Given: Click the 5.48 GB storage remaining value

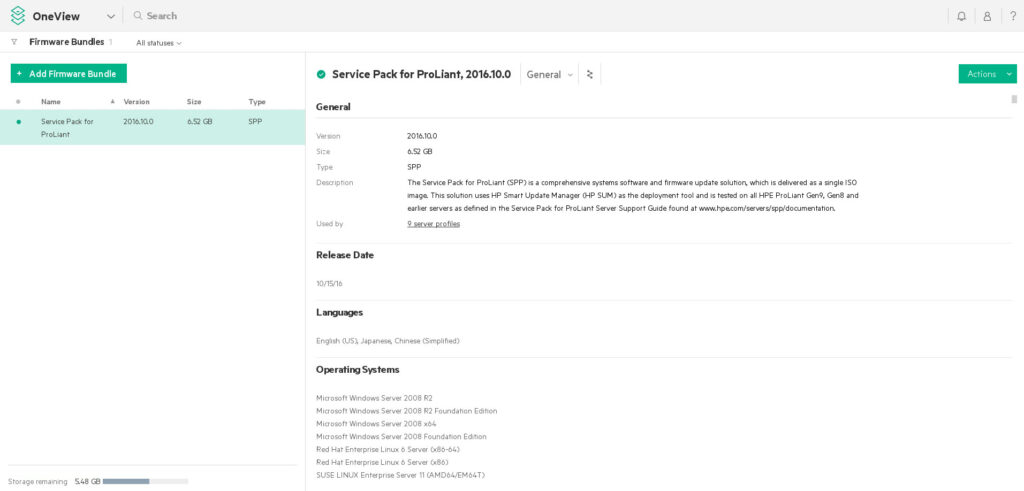Looking at the screenshot, I should [x=88, y=482].
